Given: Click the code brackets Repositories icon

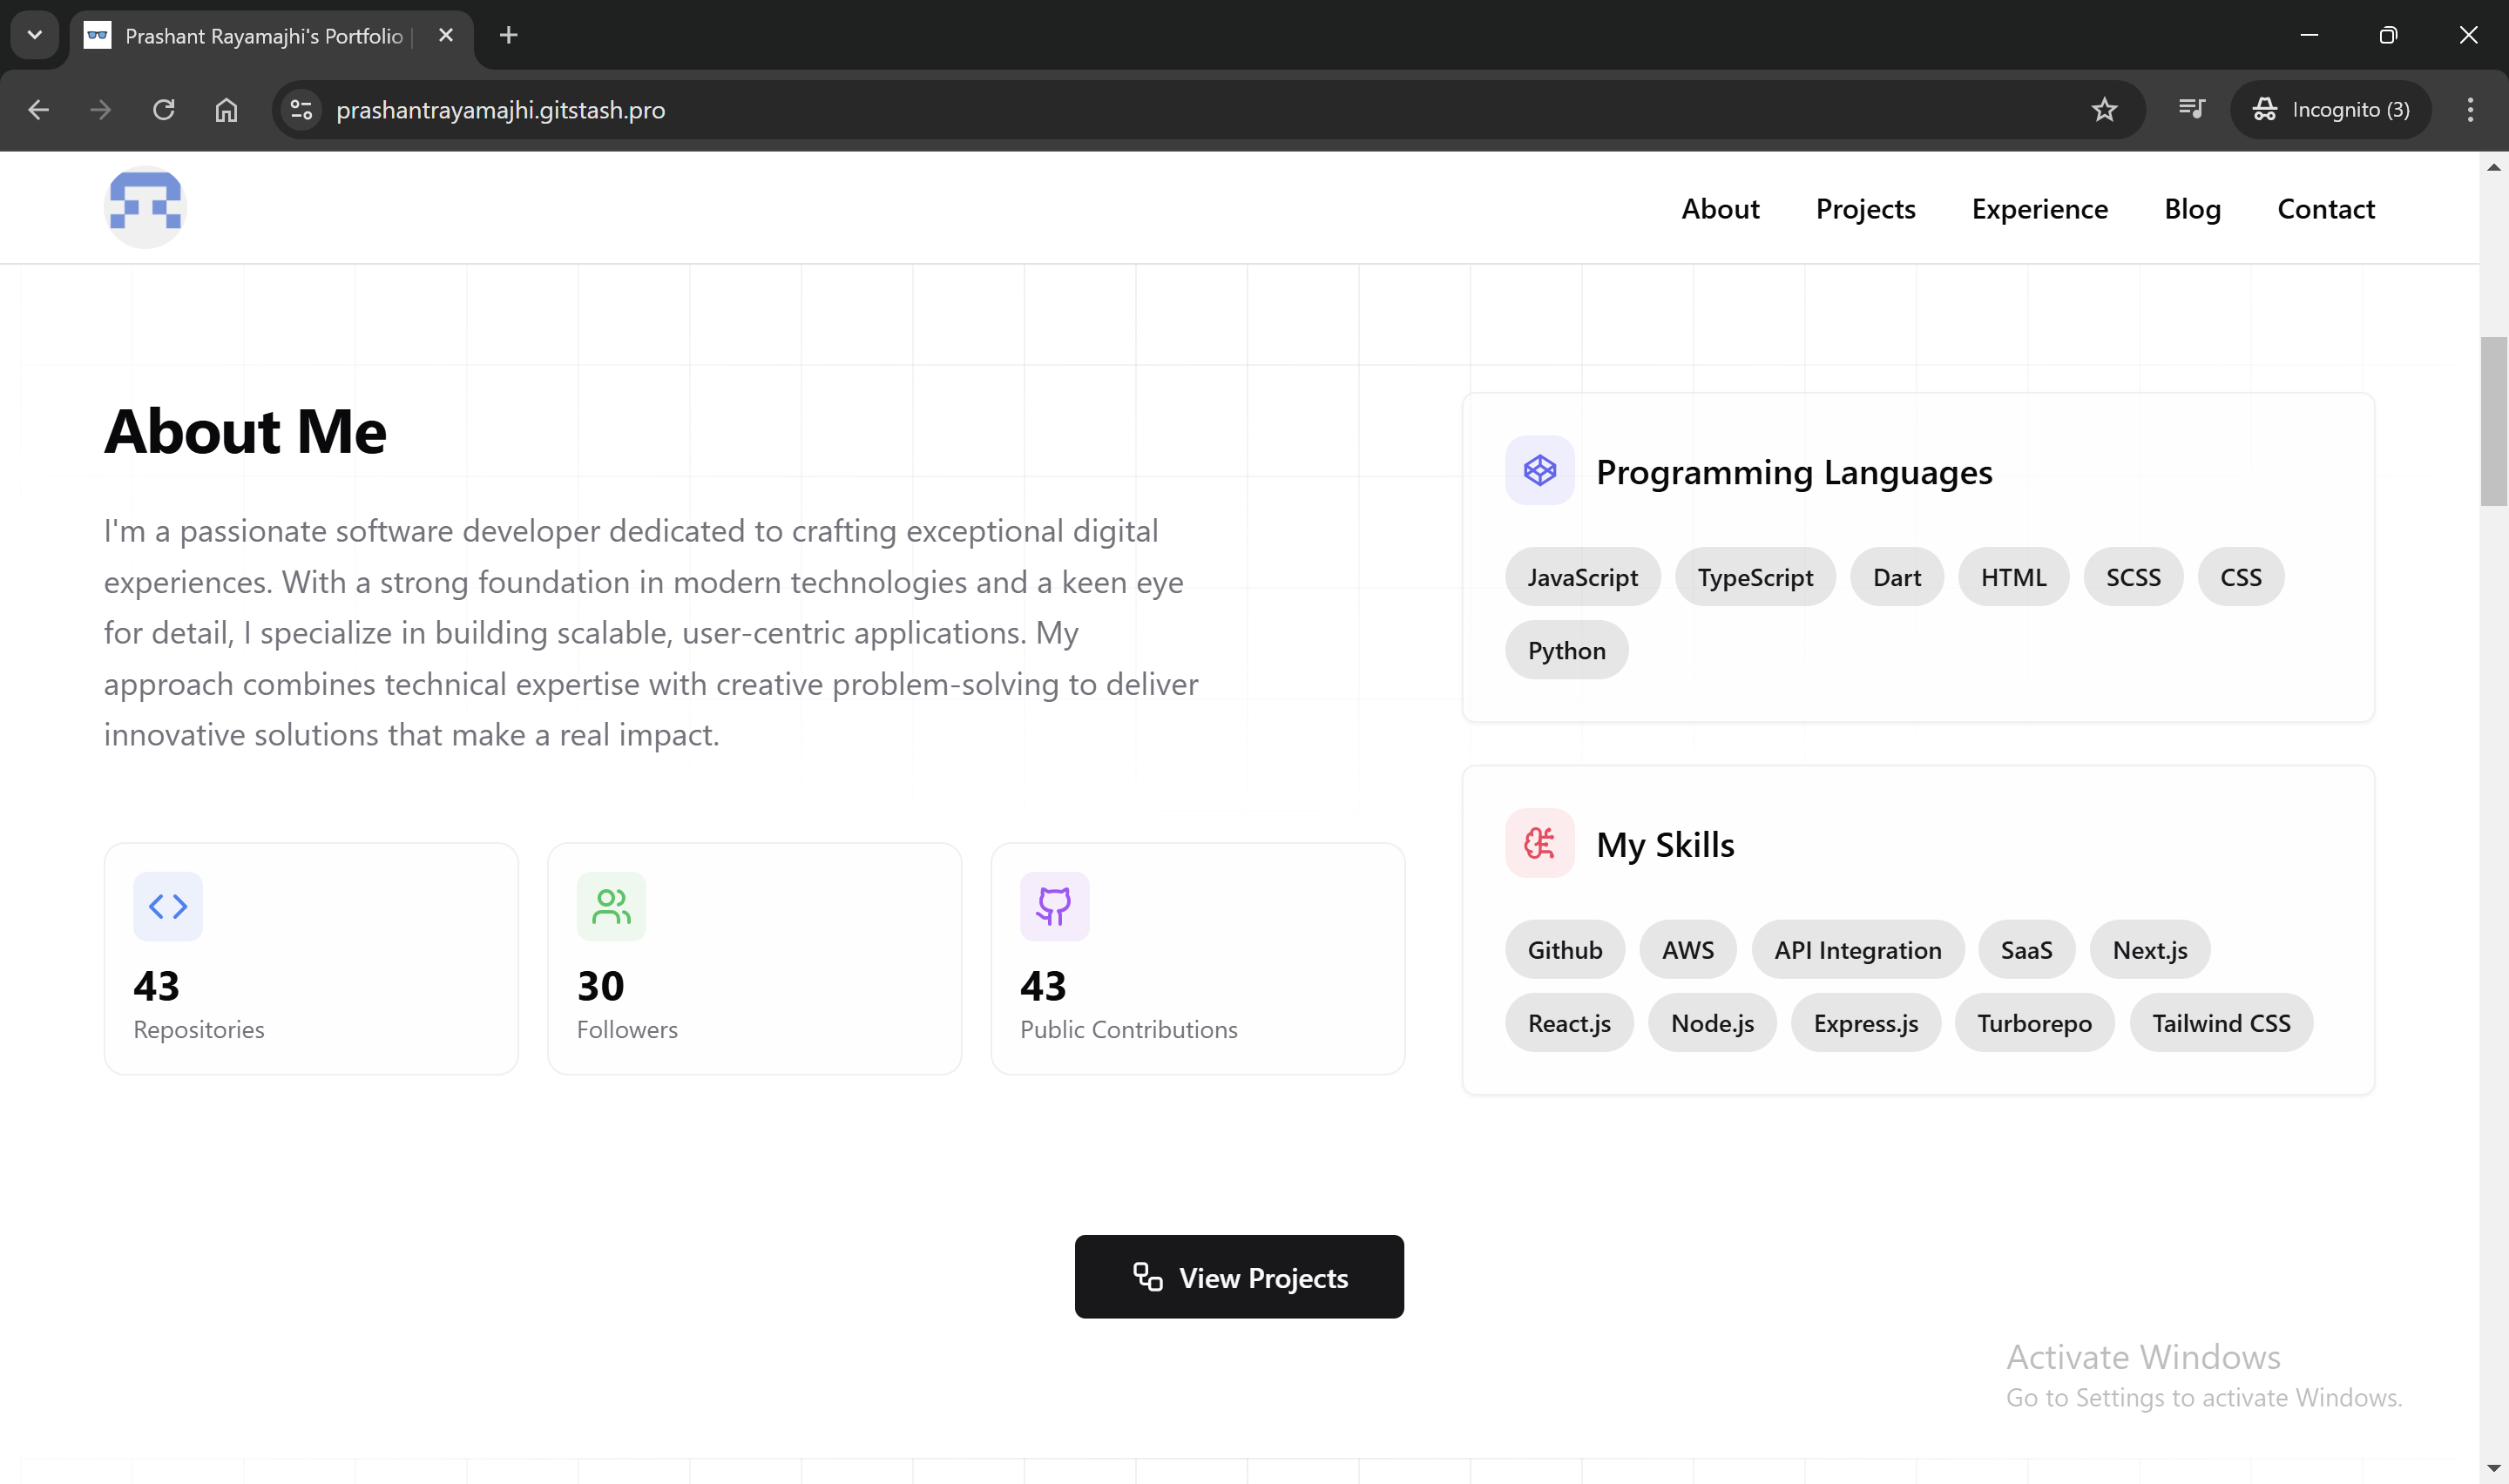Looking at the screenshot, I should (168, 906).
